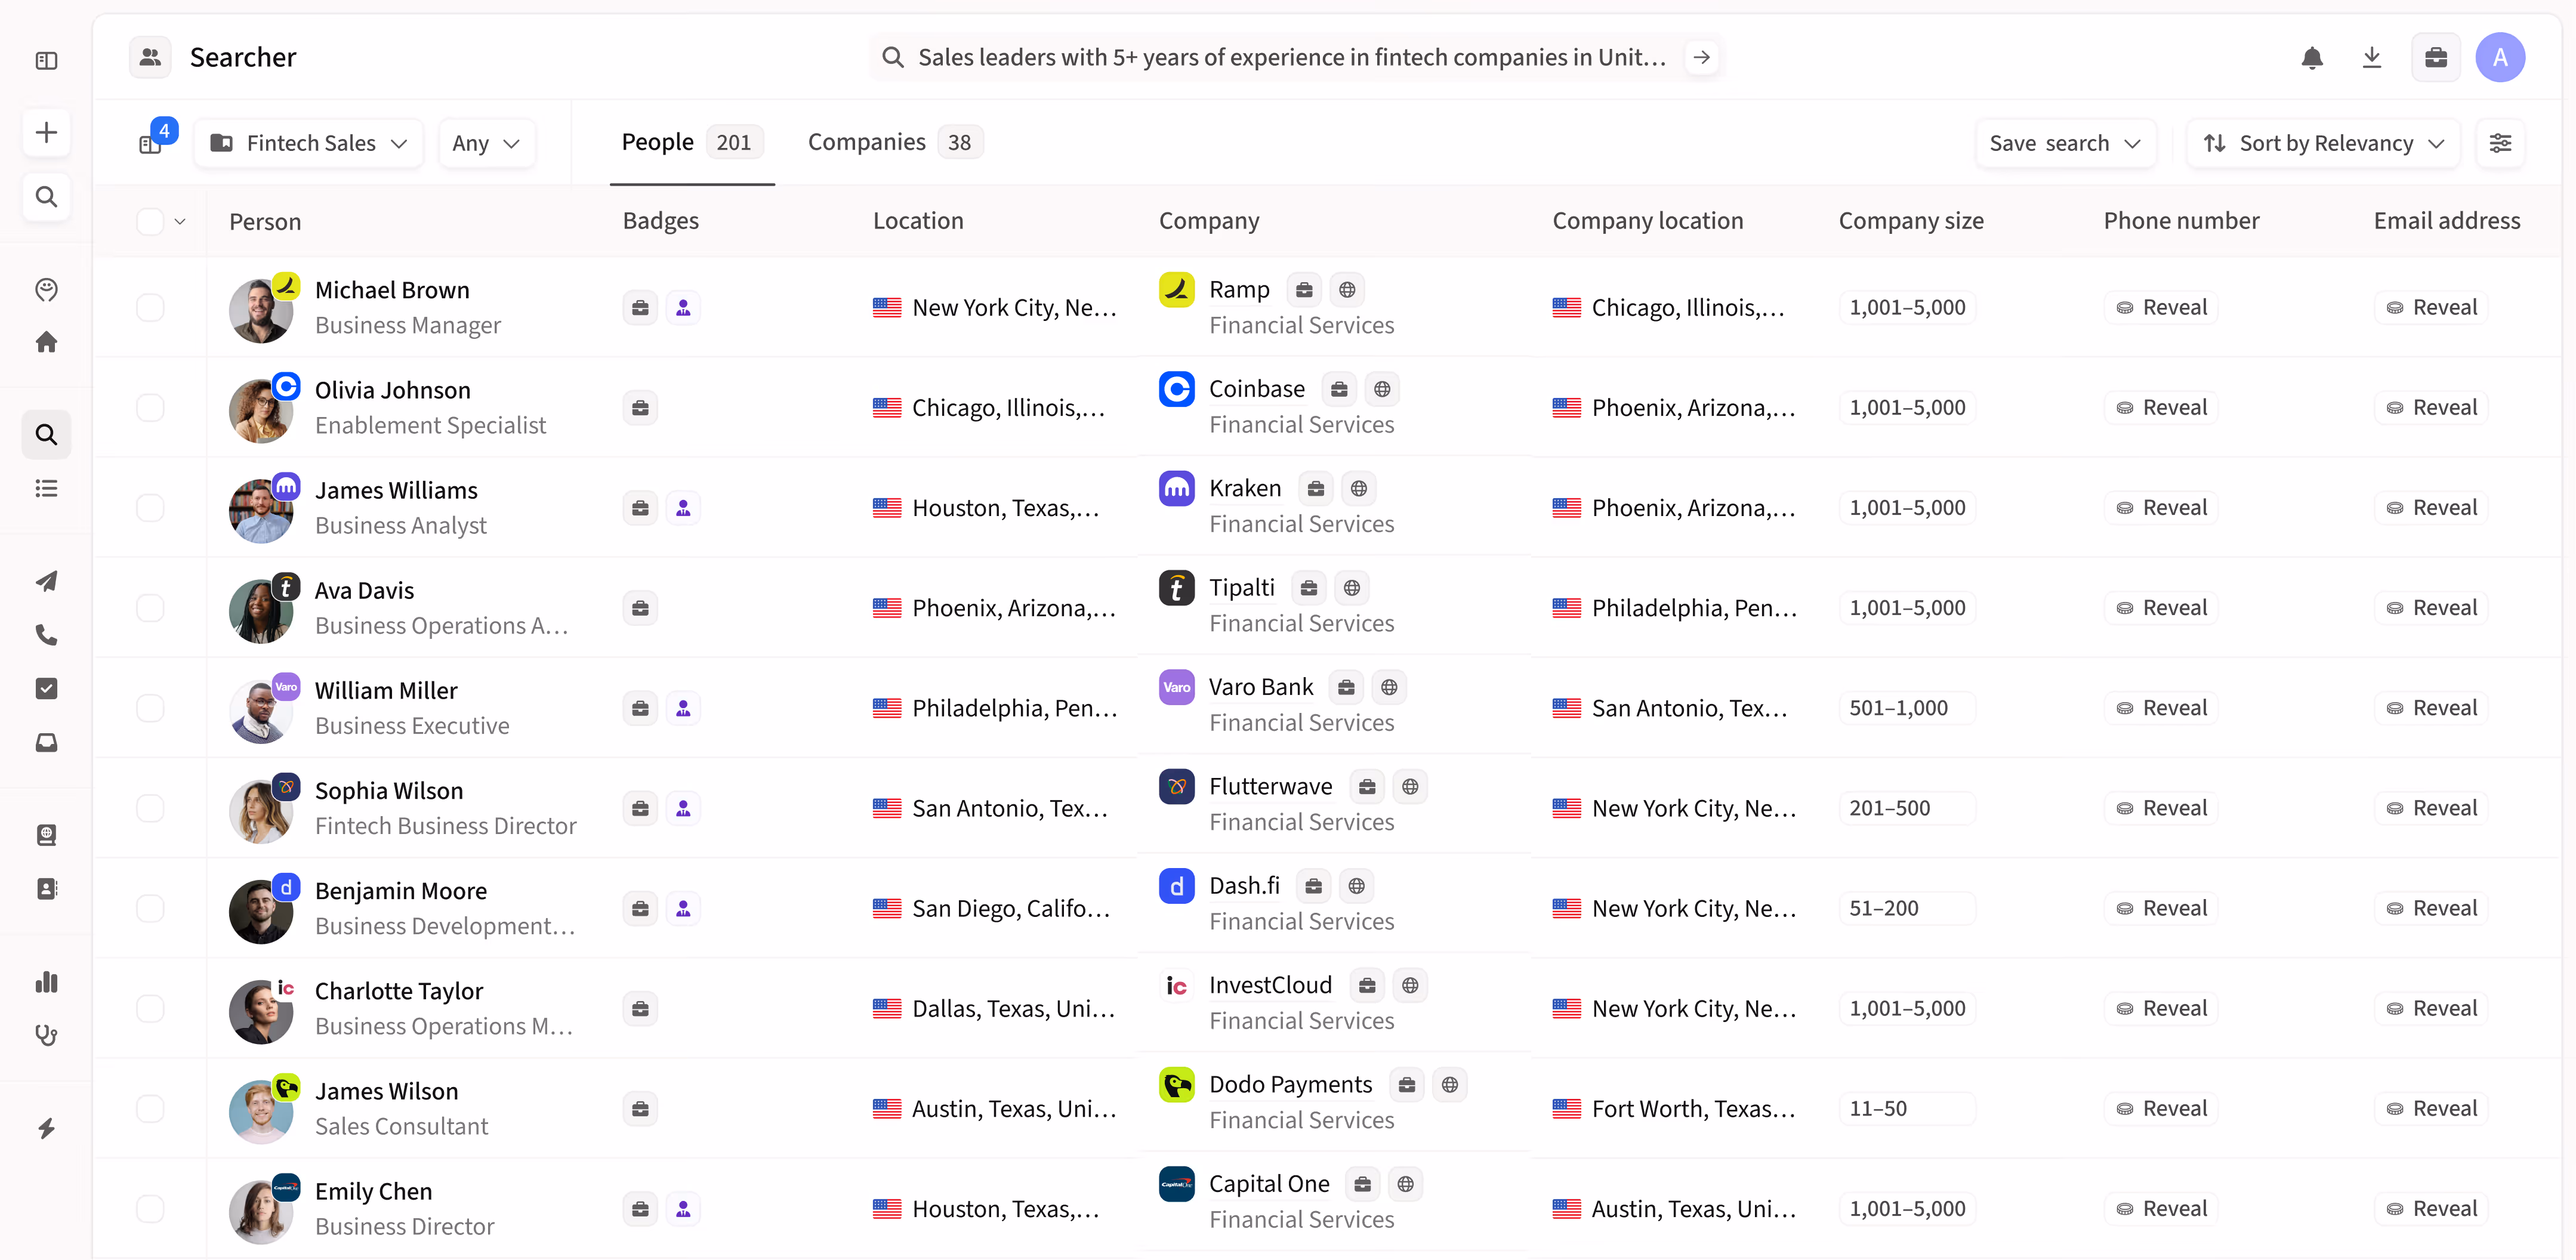Toggle the sidebar panel icon
The height and width of the screenshot is (1260, 2576).
[x=46, y=61]
